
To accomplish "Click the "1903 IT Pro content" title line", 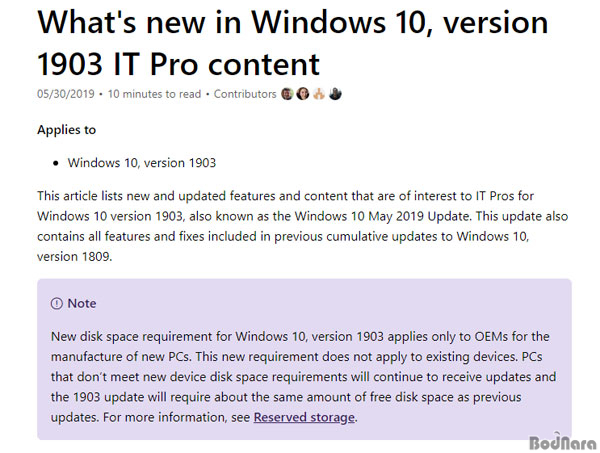I will coord(178,64).
